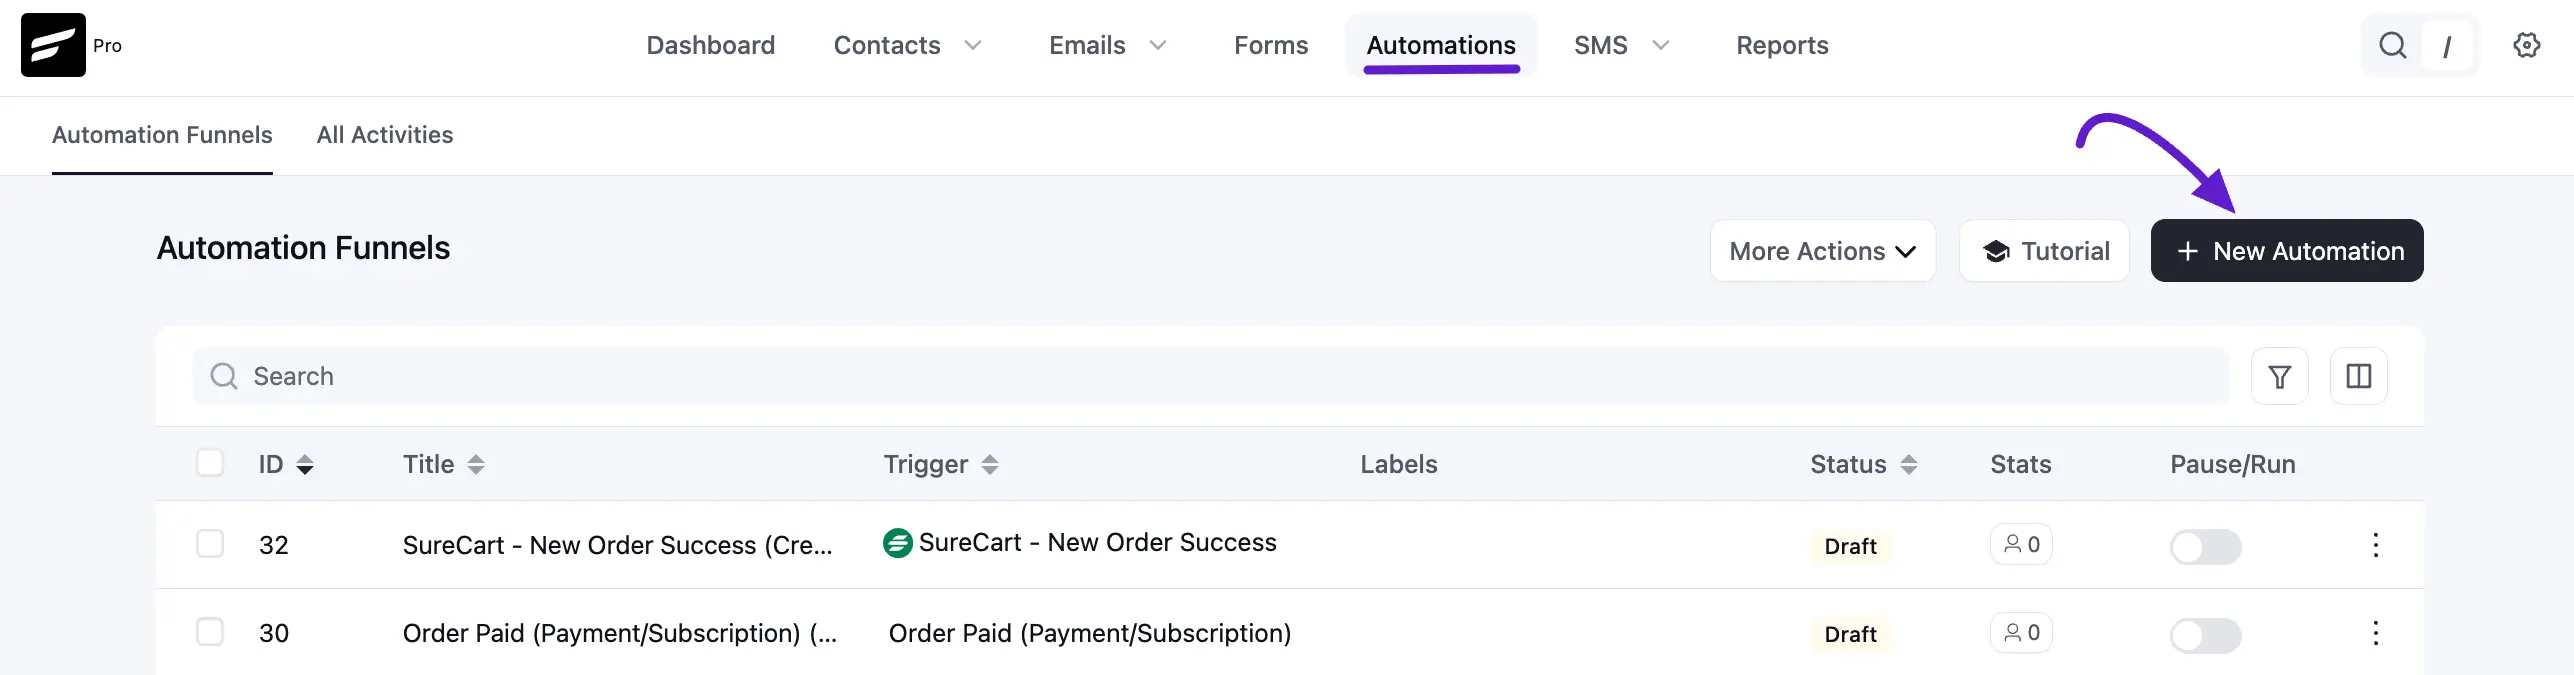Image resolution: width=2574 pixels, height=675 pixels.
Task: Open SureCart - New Order Success automation title
Action: click(617, 545)
